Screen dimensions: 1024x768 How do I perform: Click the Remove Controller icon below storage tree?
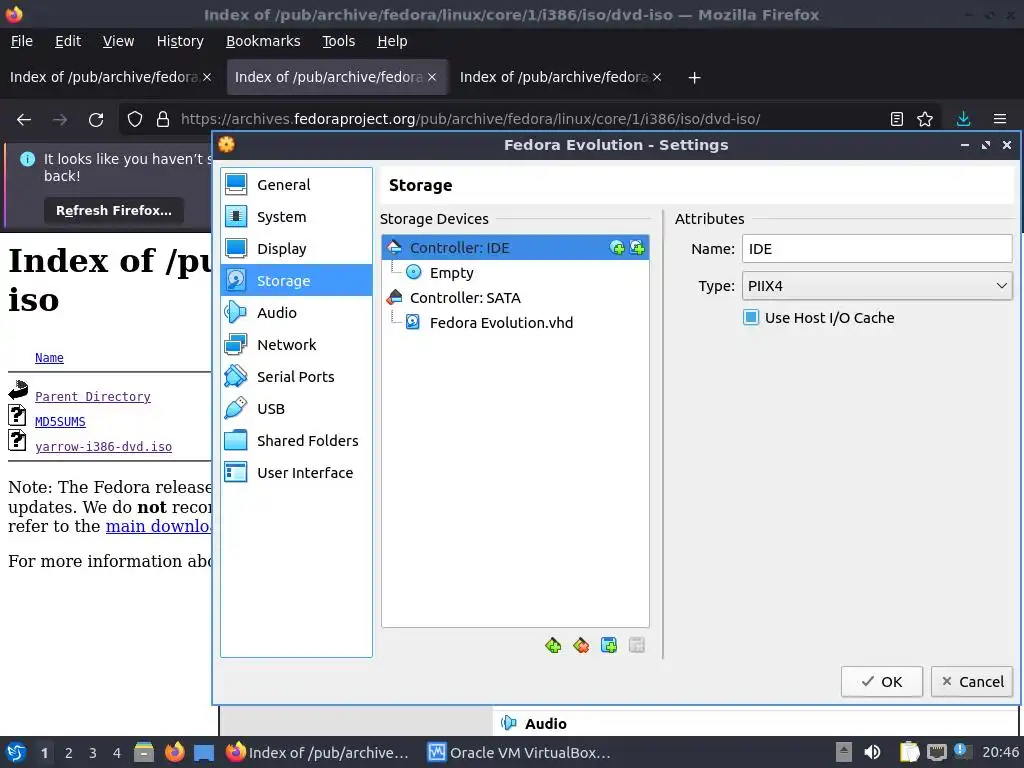point(581,645)
